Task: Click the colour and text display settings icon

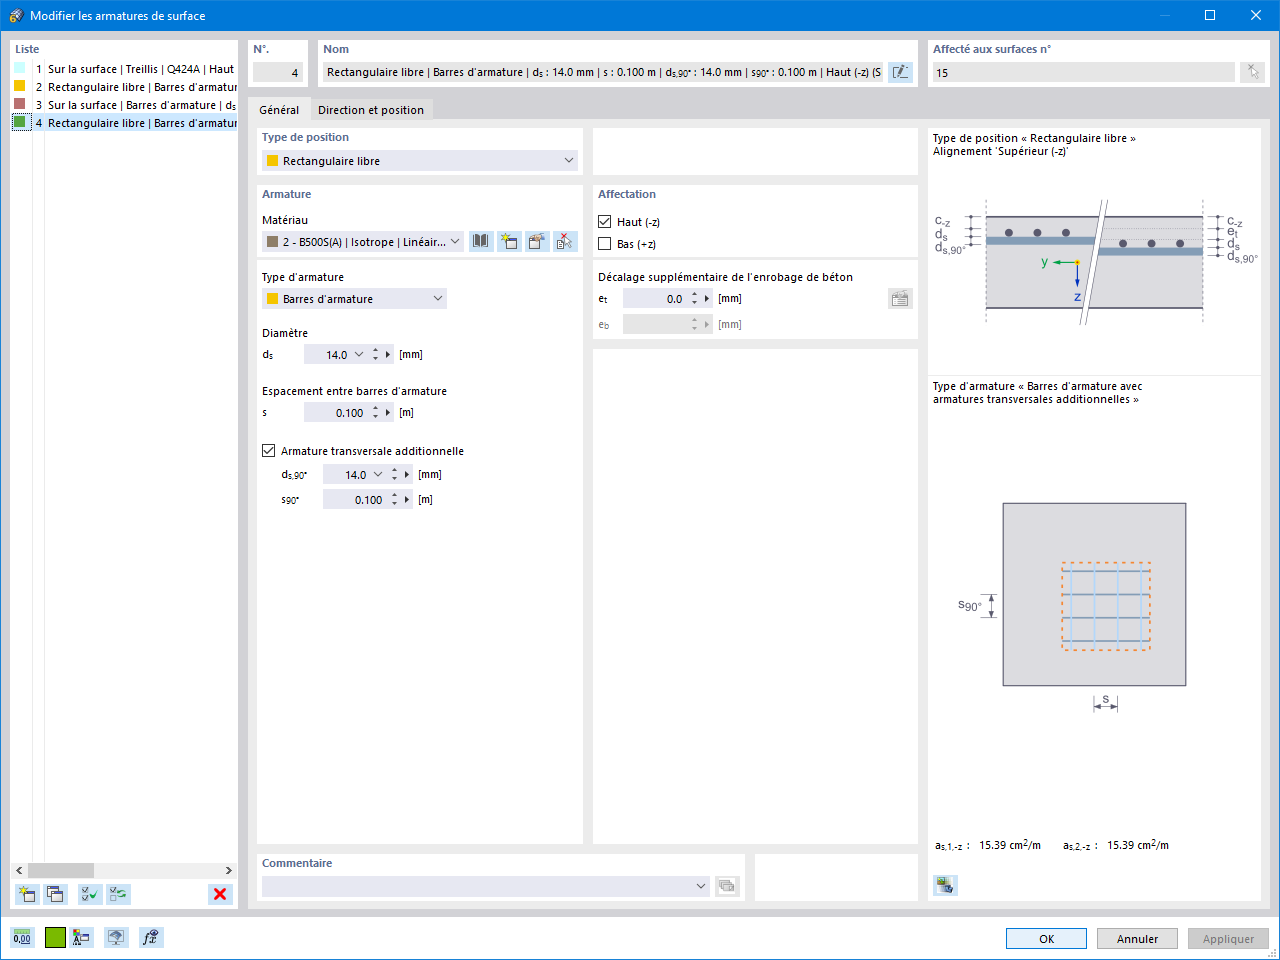Action: coord(82,937)
